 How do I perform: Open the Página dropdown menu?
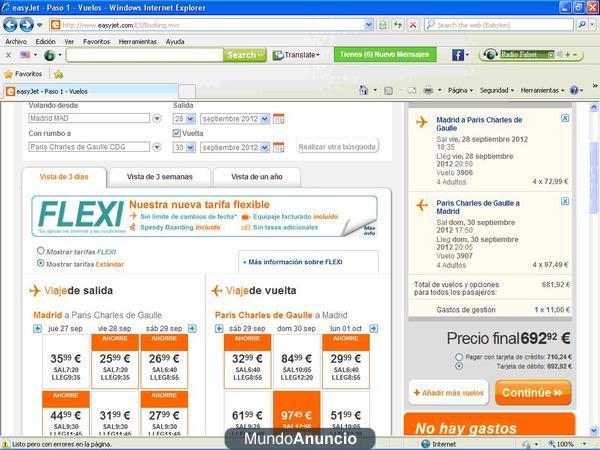[460, 91]
